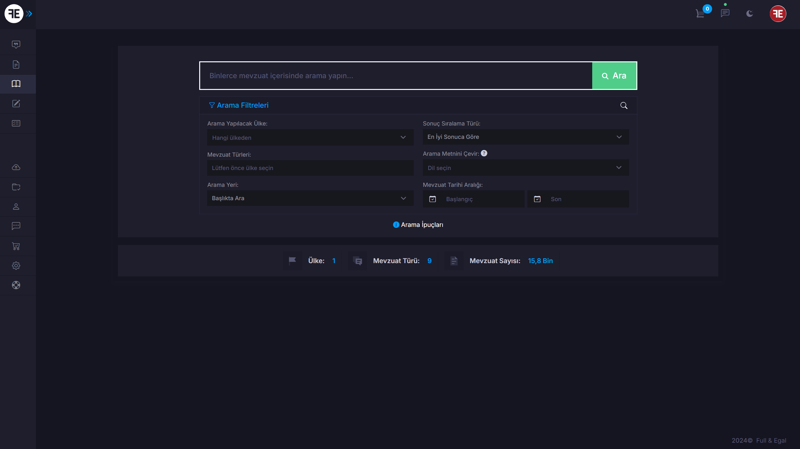
Task: Open the Sonuç Sıralama Türü dropdown
Action: click(x=525, y=137)
